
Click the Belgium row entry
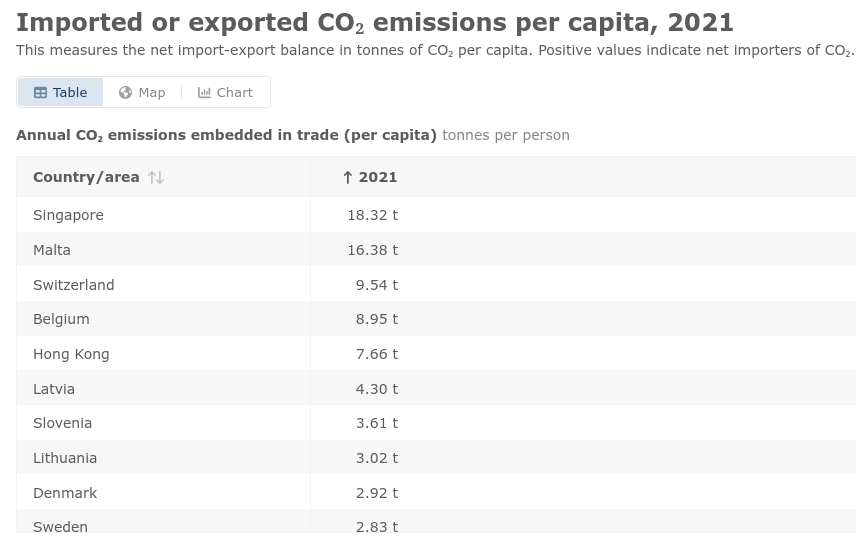point(61,319)
